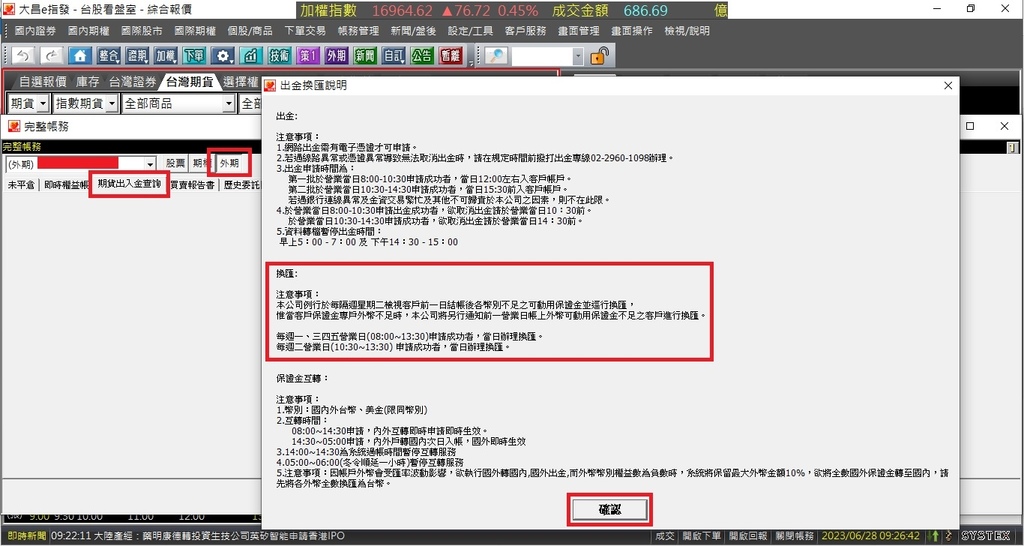Open the 國際股市 menu
The width and height of the screenshot is (1024, 546).
click(x=142, y=31)
